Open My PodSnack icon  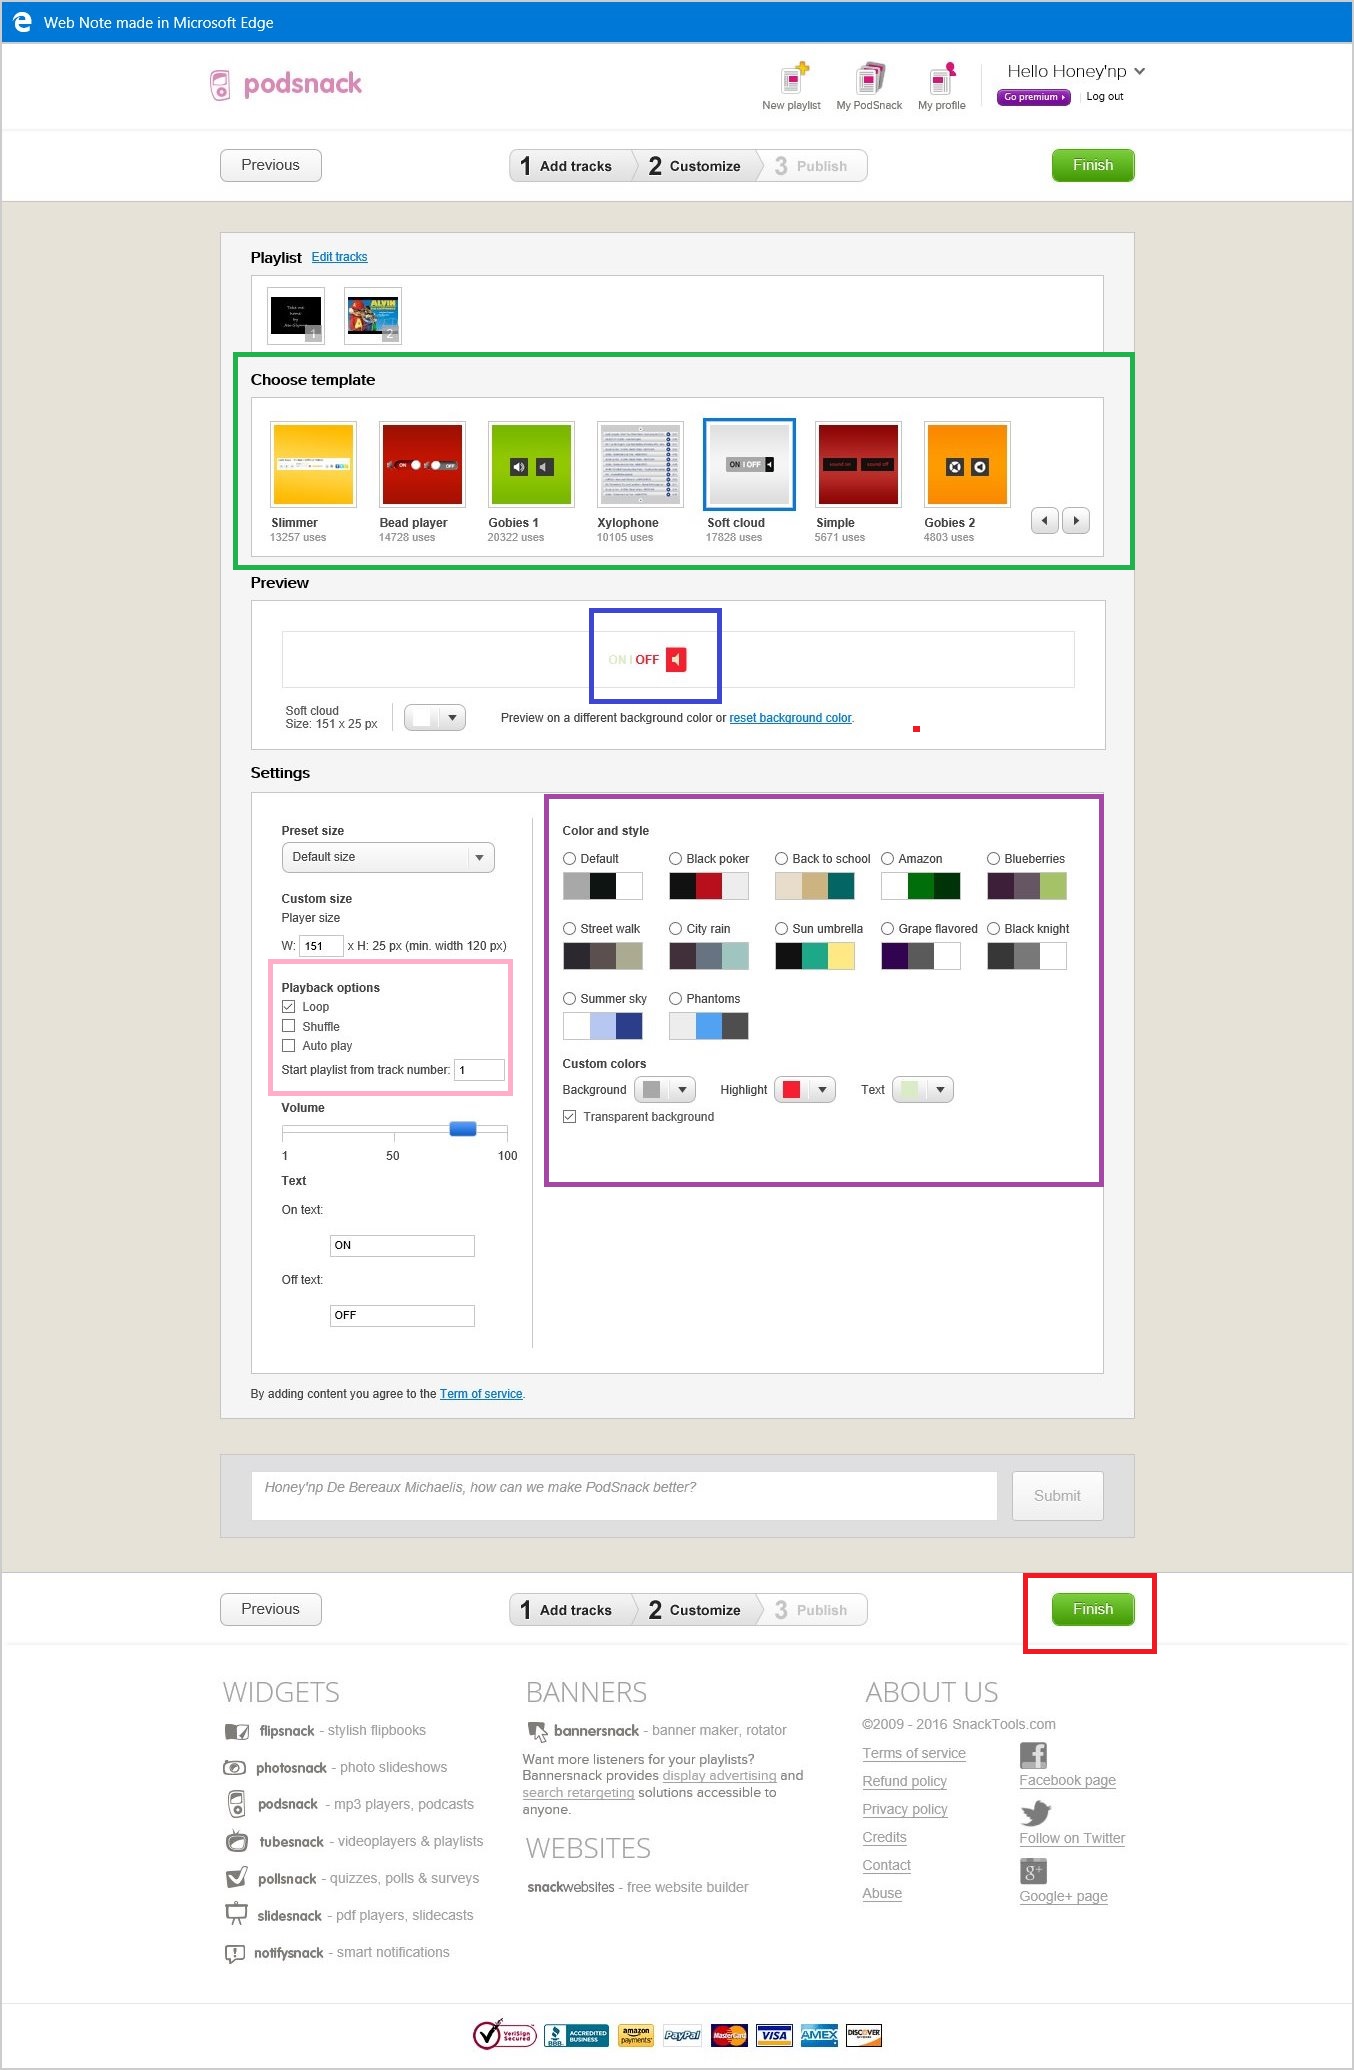pyautogui.click(x=869, y=79)
